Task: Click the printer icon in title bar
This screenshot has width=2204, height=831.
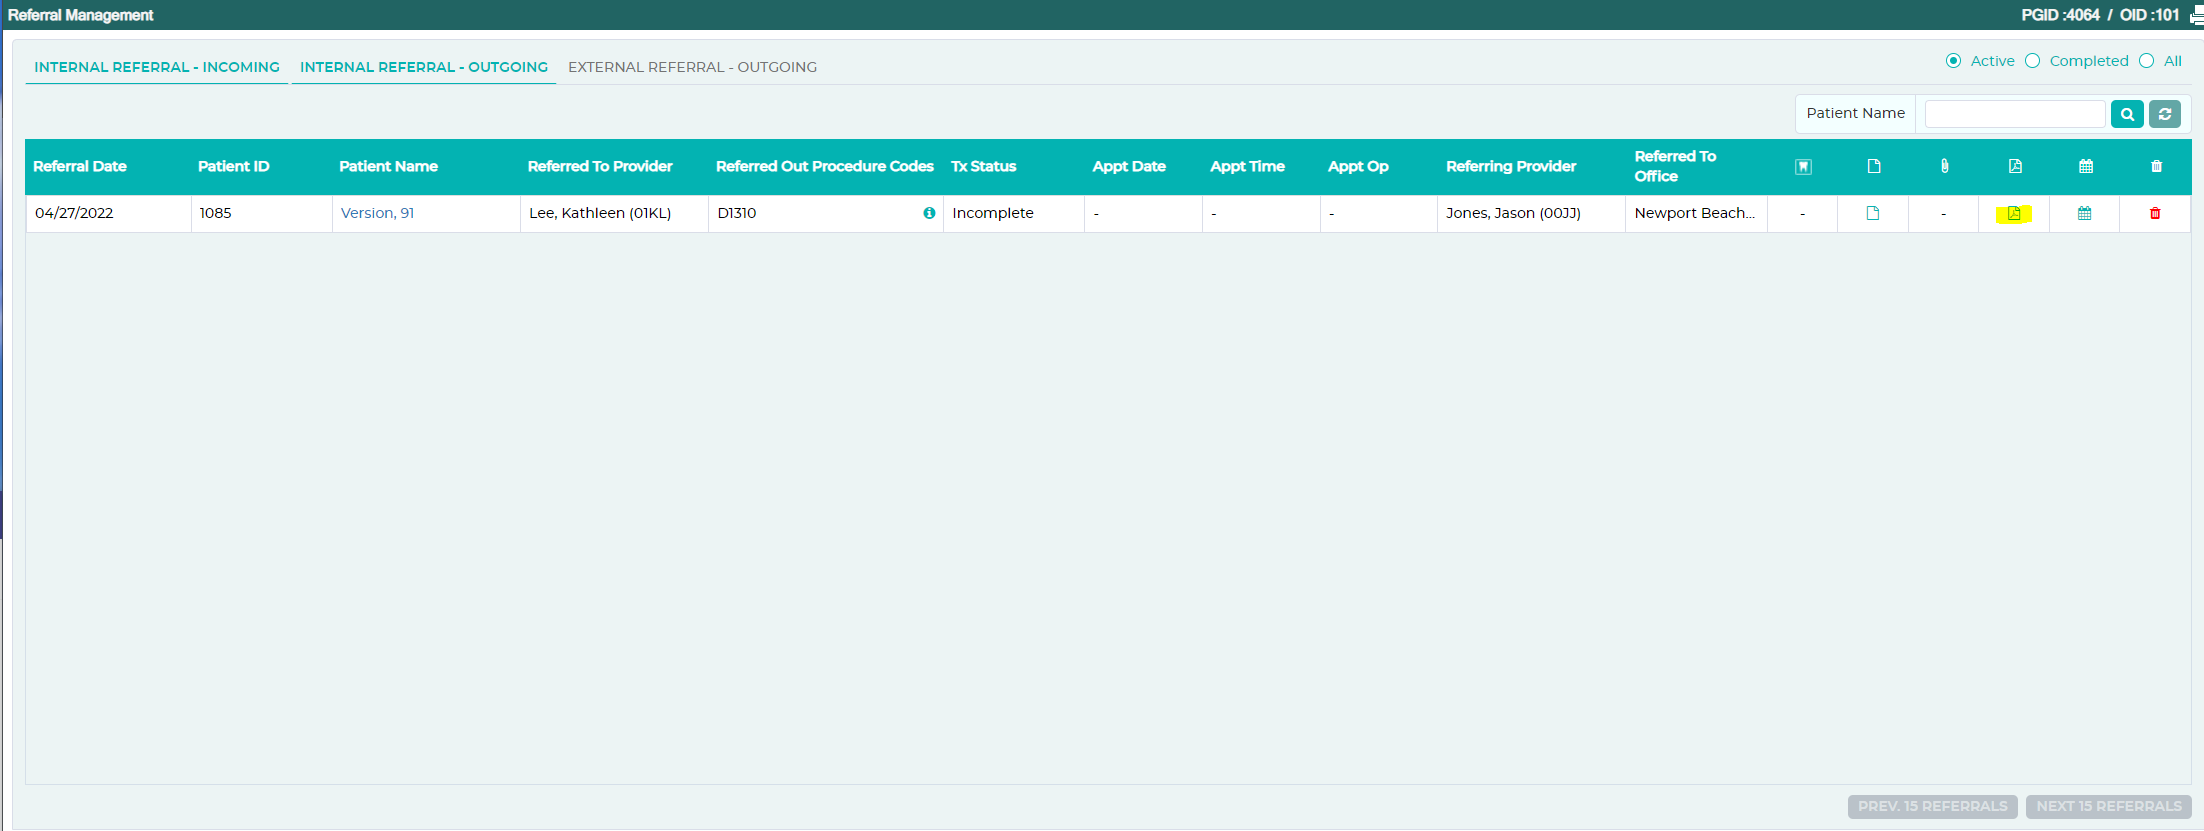Action: (x=2196, y=15)
